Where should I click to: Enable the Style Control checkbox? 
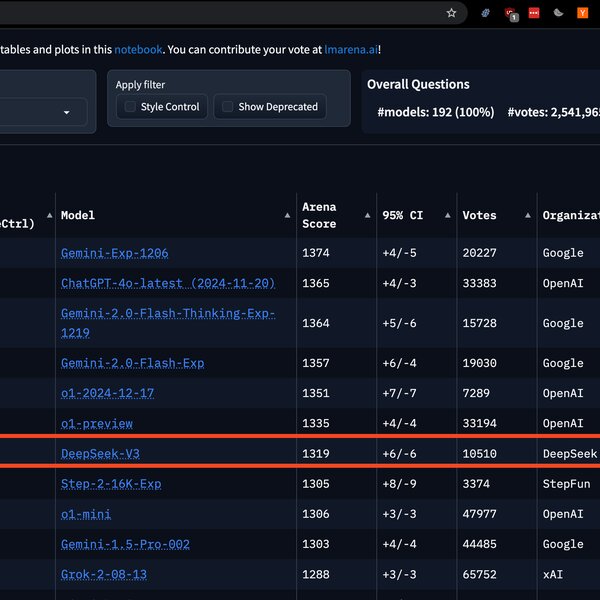pyautogui.click(x=130, y=106)
